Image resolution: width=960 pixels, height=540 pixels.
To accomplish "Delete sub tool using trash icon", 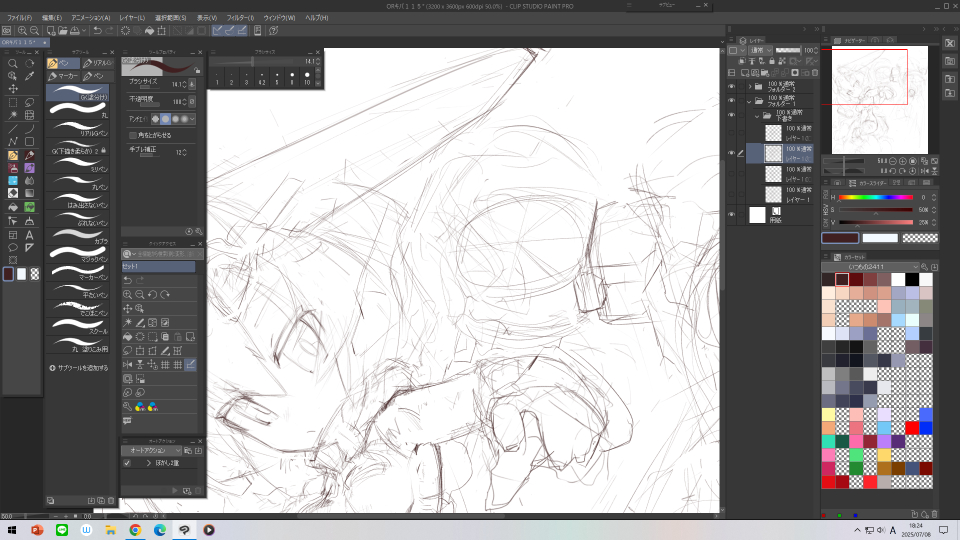I will coord(111,500).
